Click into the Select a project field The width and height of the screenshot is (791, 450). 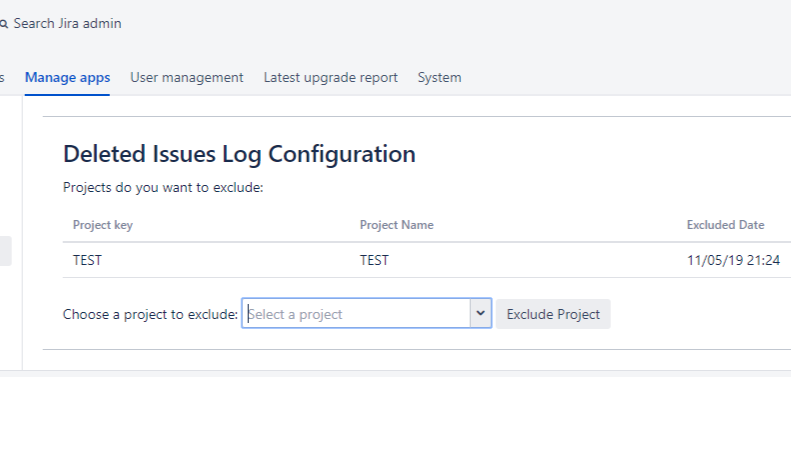pyautogui.click(x=356, y=314)
